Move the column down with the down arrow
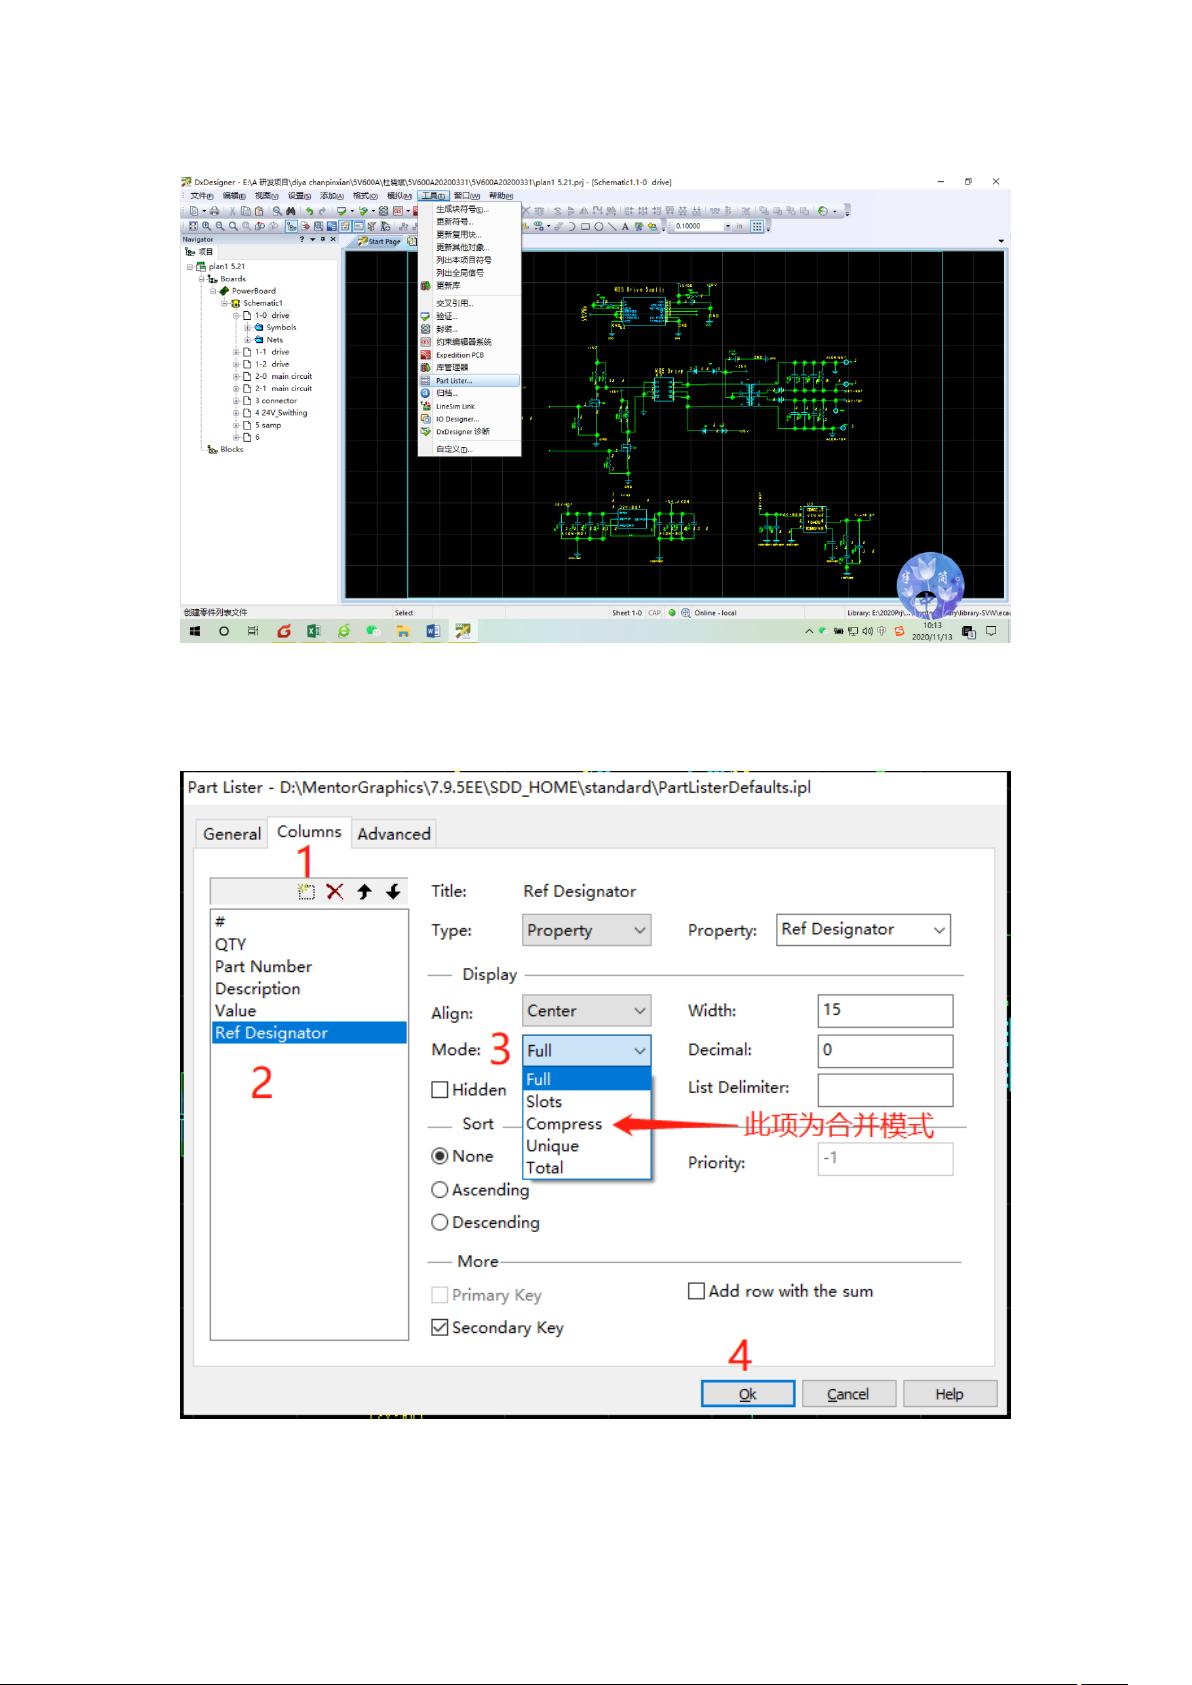Image resolution: width=1192 pixels, height=1685 pixels. coord(393,892)
